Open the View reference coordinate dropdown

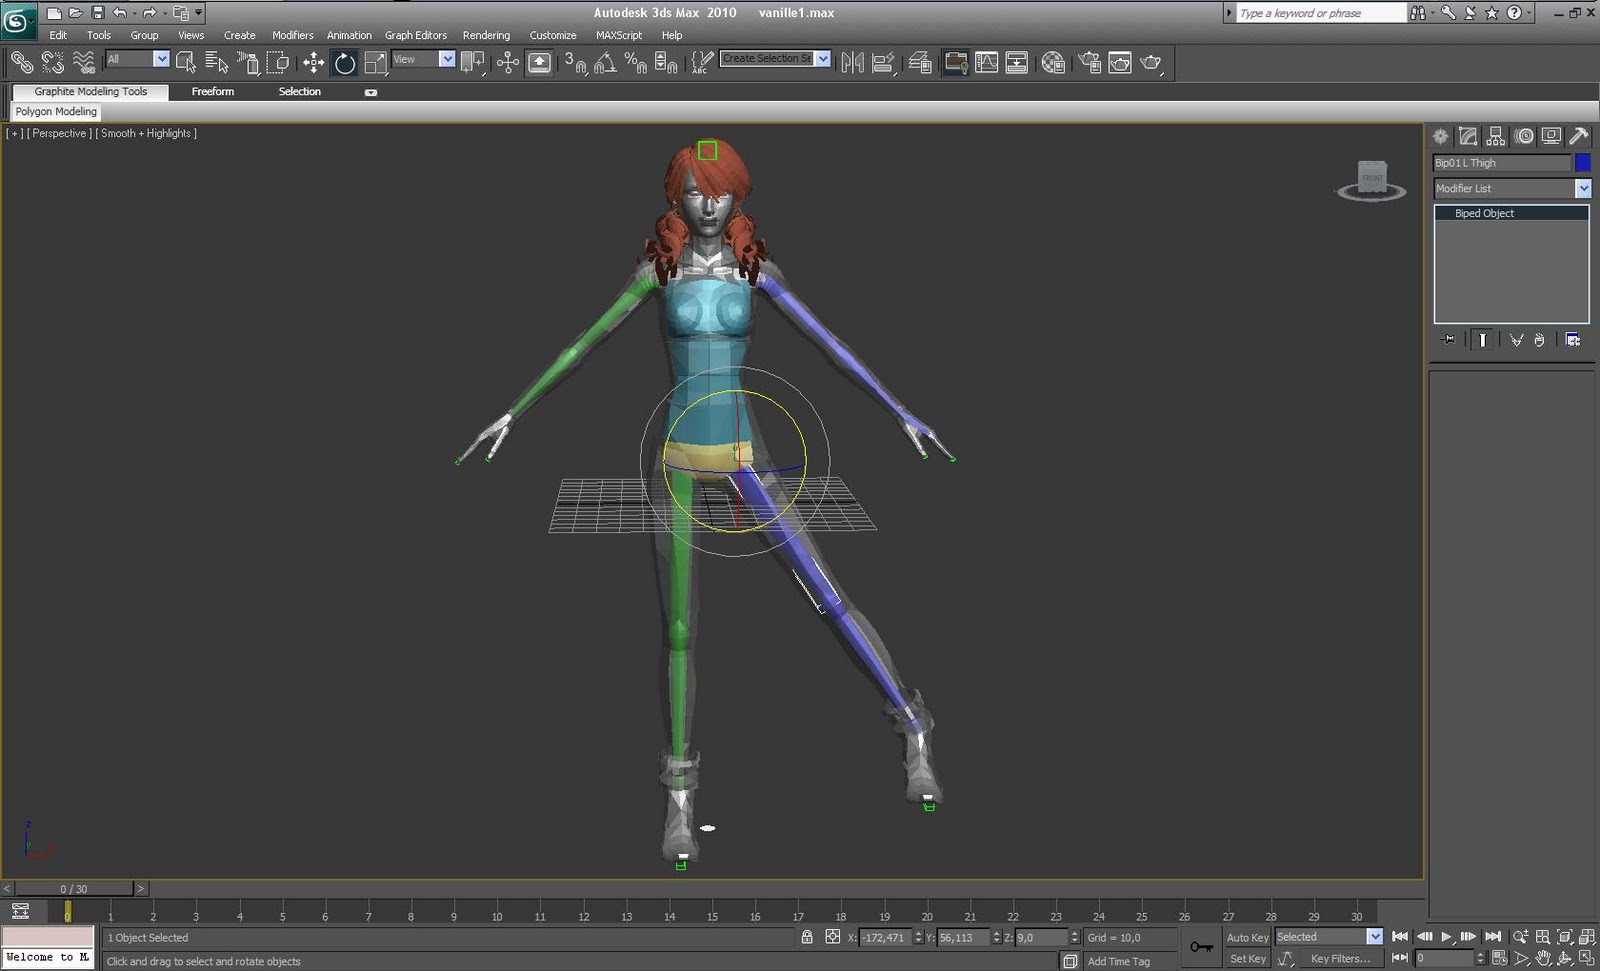[447, 59]
